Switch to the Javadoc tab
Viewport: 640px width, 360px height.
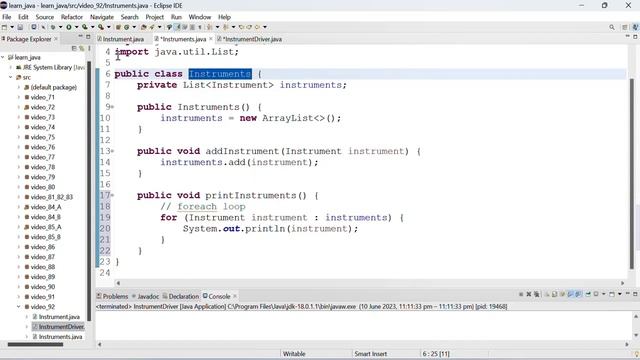point(145,296)
